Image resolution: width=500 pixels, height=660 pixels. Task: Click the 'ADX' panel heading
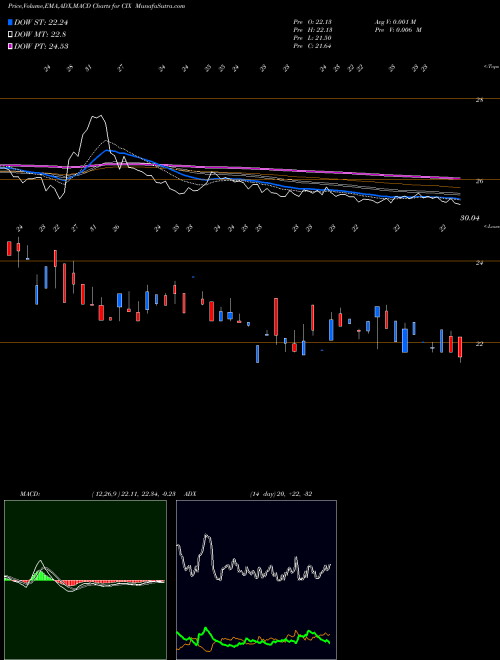(x=191, y=494)
